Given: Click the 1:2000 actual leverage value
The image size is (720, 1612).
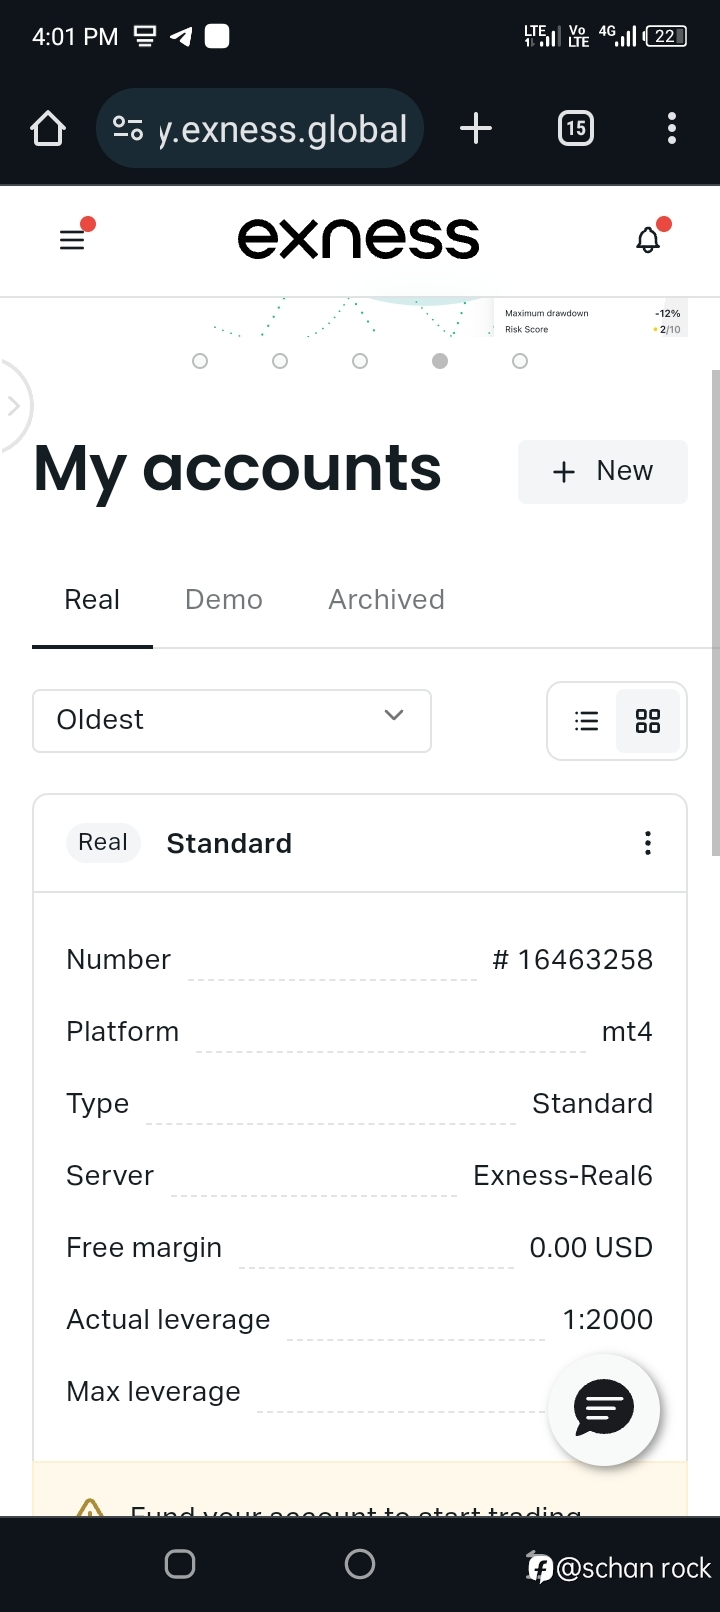Looking at the screenshot, I should [608, 1320].
